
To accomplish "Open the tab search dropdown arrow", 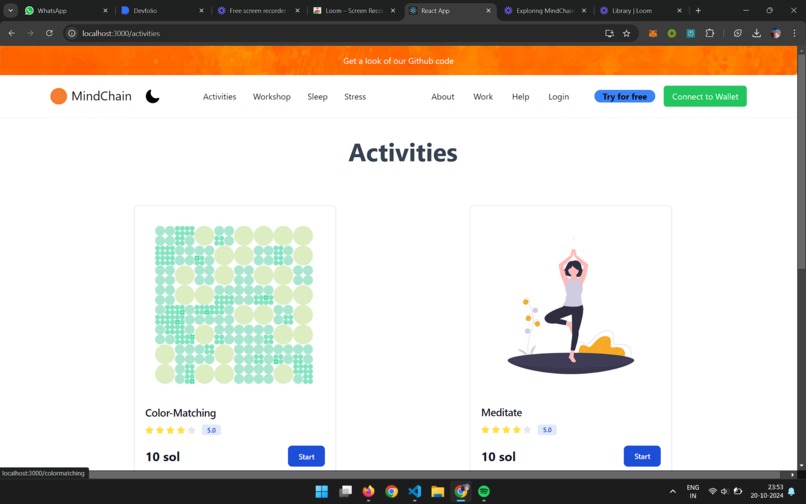I will [x=10, y=10].
